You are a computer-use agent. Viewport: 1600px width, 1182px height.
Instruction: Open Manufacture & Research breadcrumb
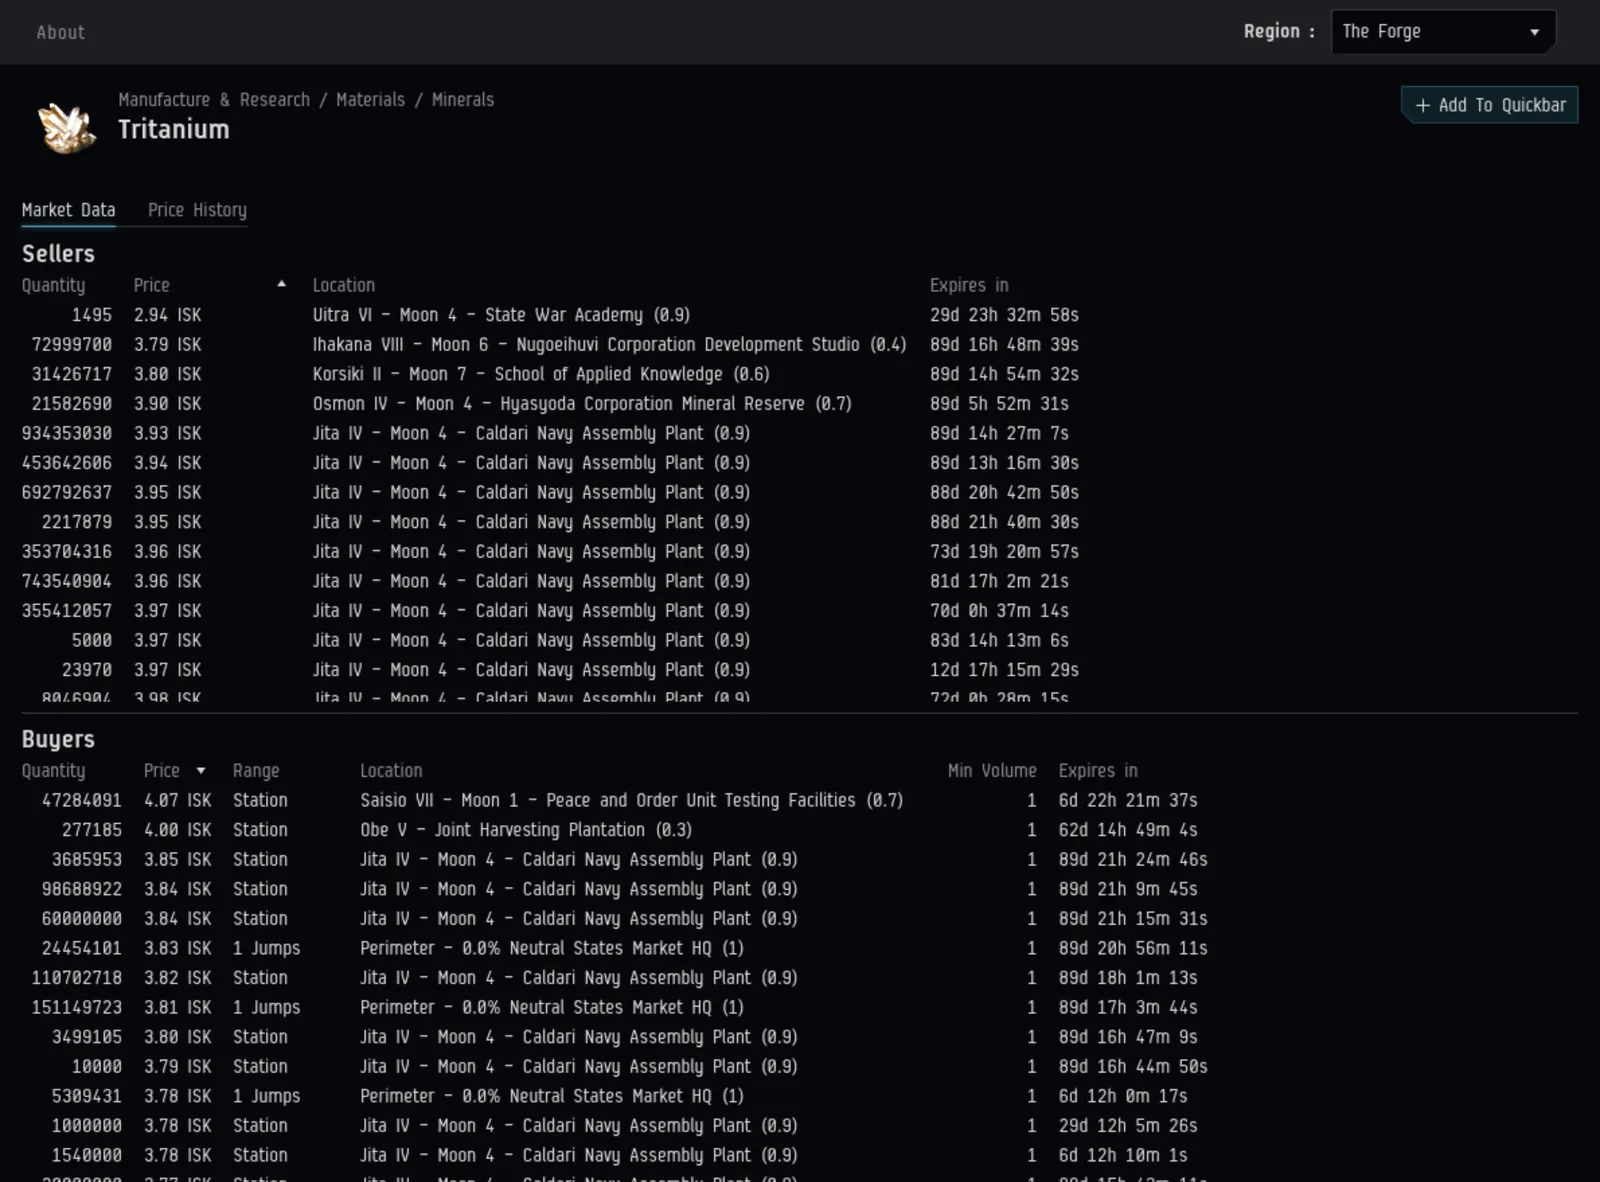coord(214,100)
